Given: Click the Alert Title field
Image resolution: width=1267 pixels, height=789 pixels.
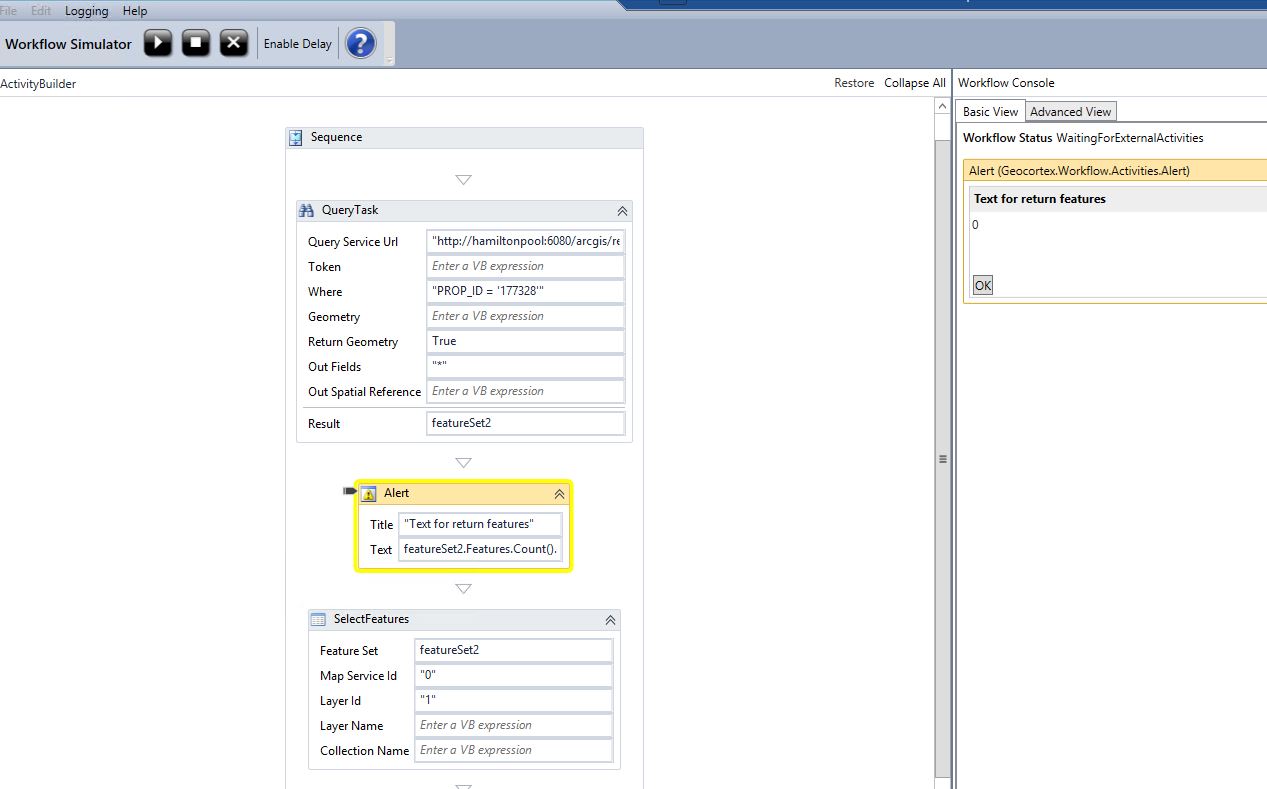Looking at the screenshot, I should pos(480,524).
